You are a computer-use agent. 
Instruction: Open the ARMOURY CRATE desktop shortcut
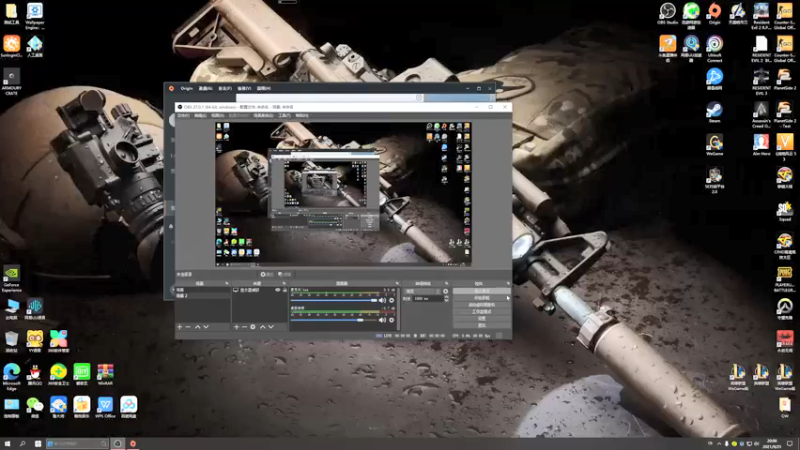coord(11,82)
